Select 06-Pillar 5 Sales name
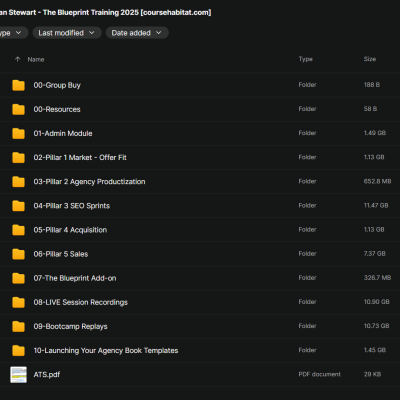Image resolution: width=400 pixels, height=400 pixels. pyautogui.click(x=61, y=254)
